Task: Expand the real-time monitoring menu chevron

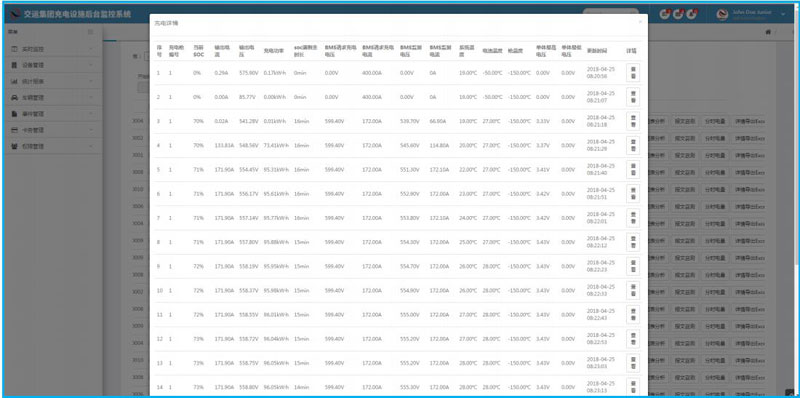Action: coord(90,49)
